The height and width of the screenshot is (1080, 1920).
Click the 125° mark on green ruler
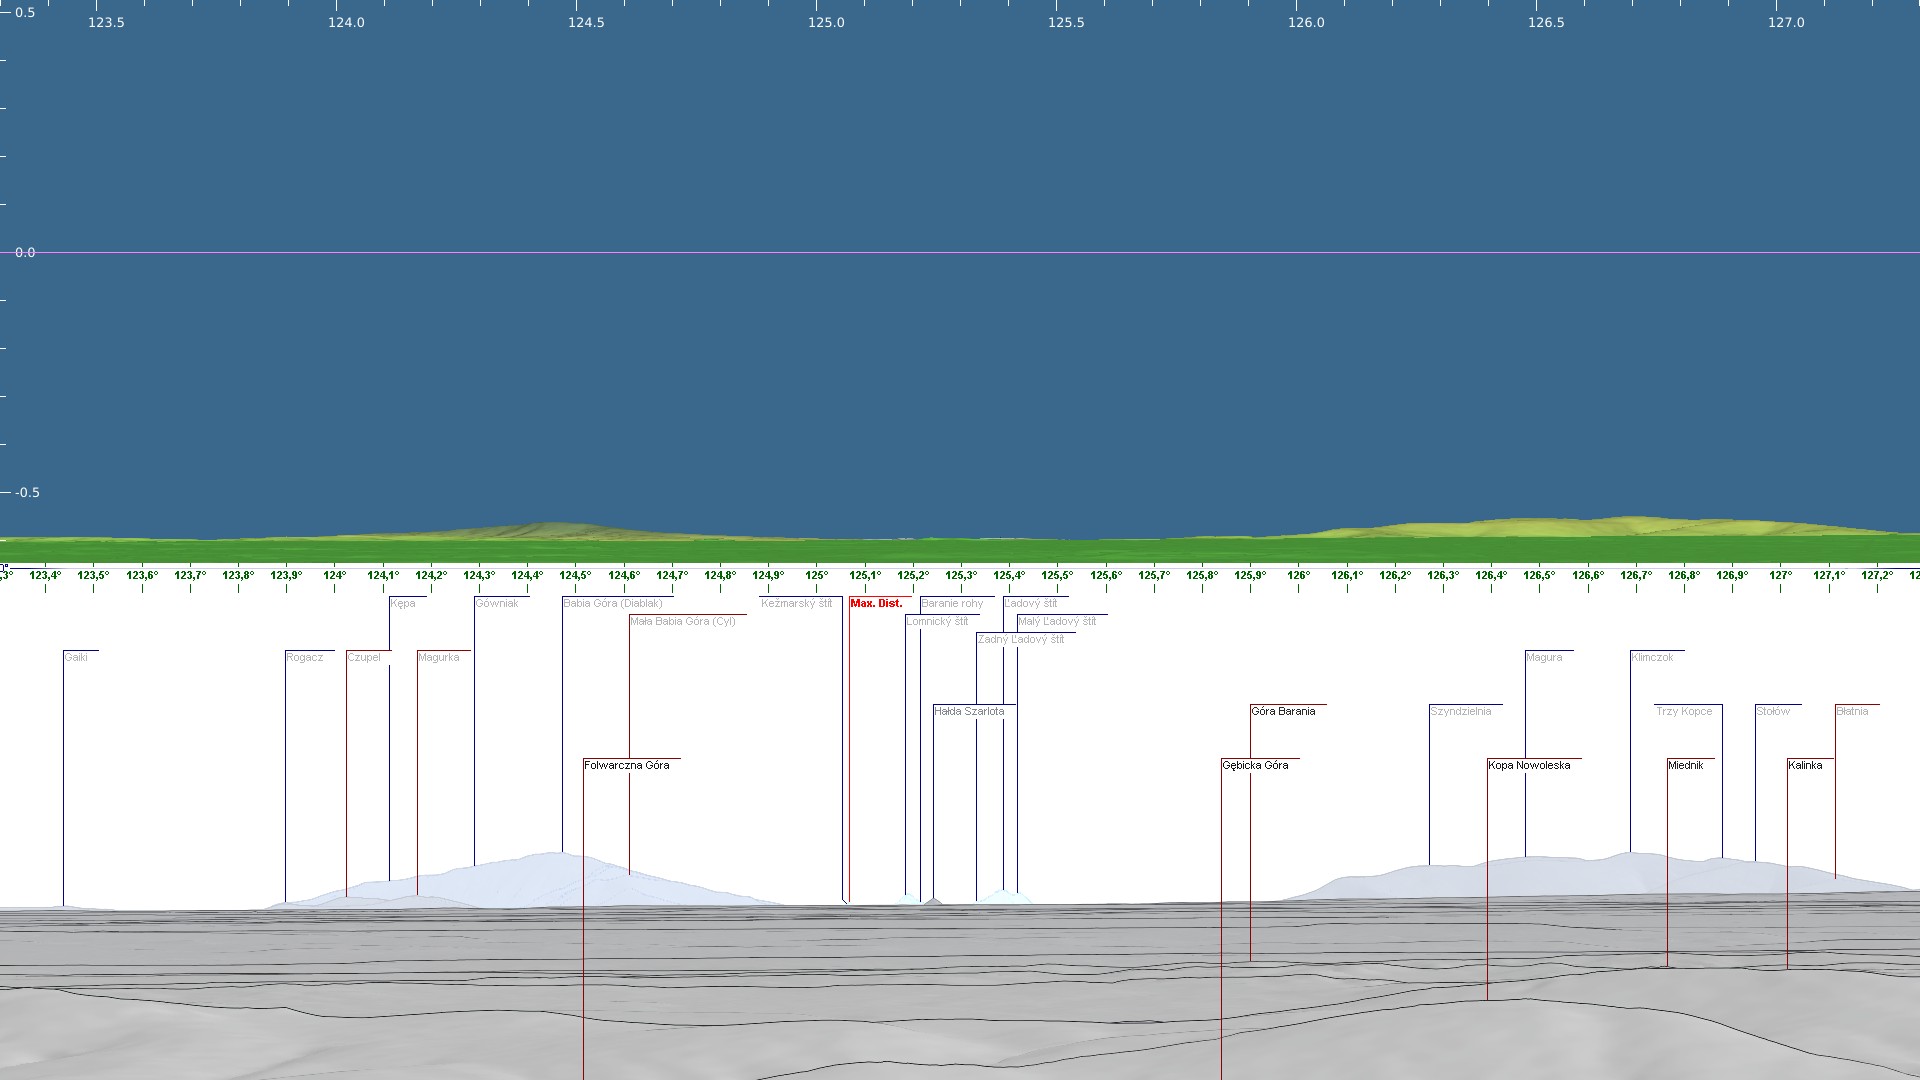816,575
